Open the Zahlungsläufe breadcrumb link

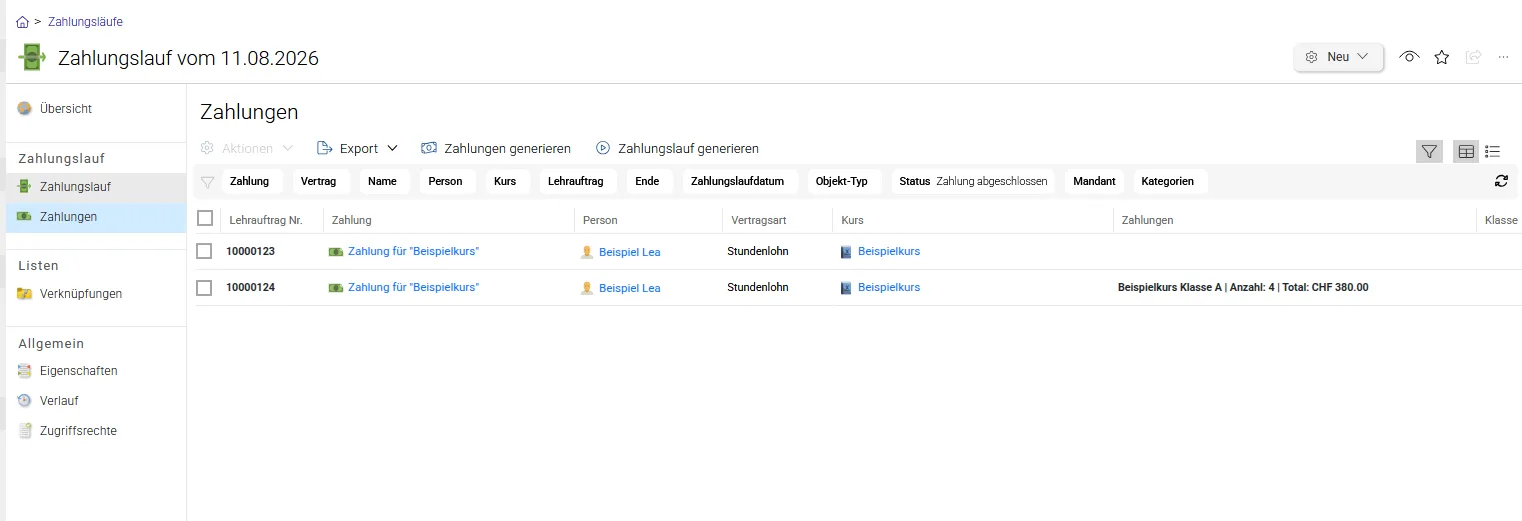pyautogui.click(x=85, y=21)
